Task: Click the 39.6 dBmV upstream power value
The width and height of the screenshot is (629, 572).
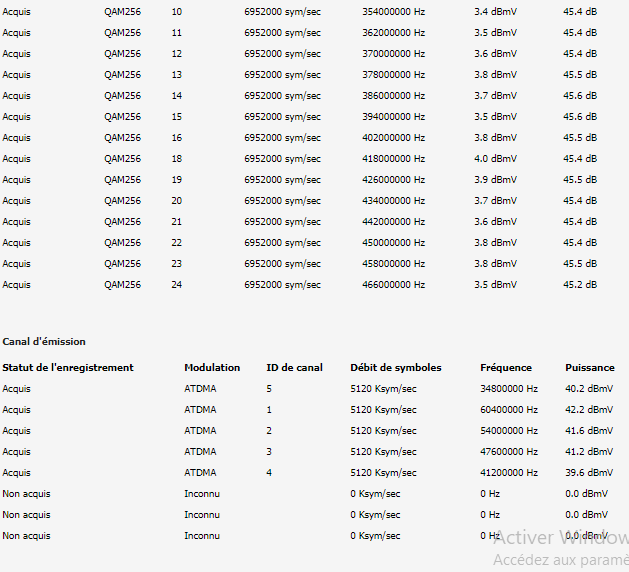Action: pos(589,473)
